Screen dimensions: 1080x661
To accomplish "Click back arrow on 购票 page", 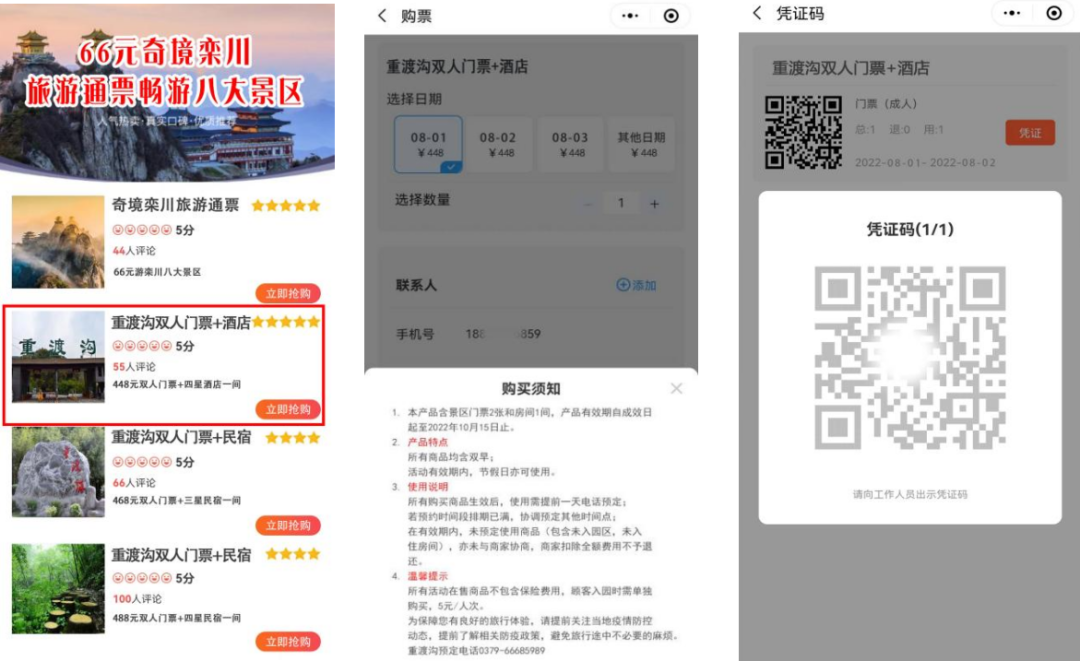I will (x=382, y=16).
